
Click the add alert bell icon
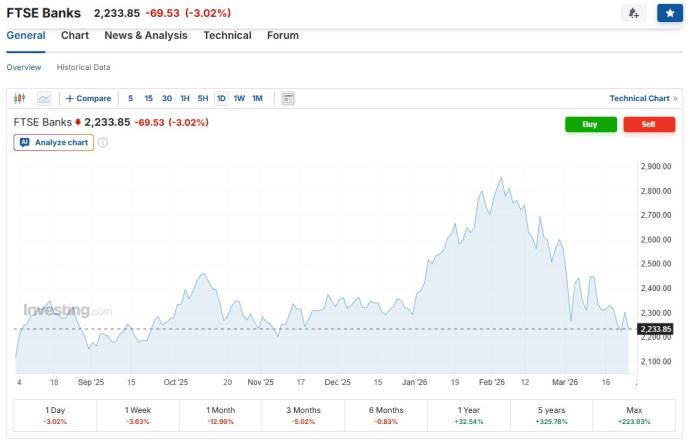click(x=632, y=13)
